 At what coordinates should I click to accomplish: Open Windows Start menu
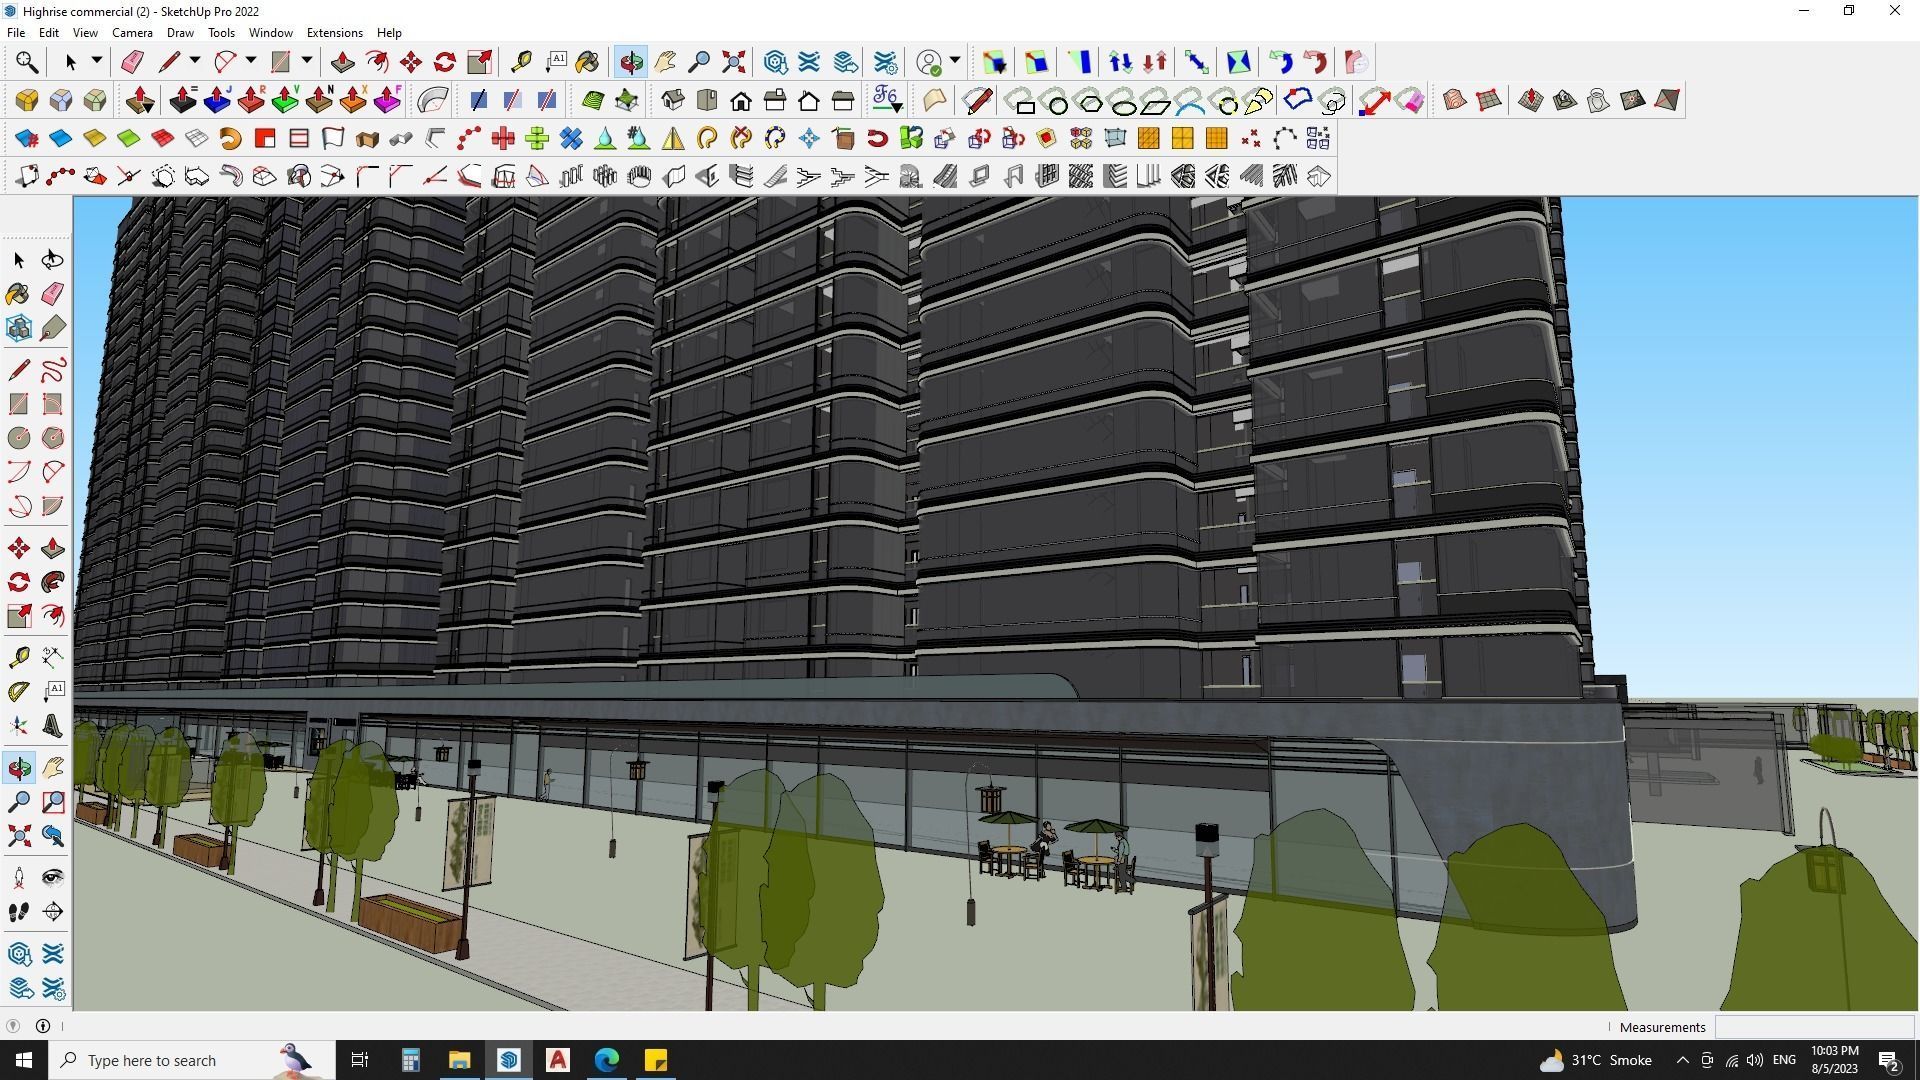(x=24, y=1060)
